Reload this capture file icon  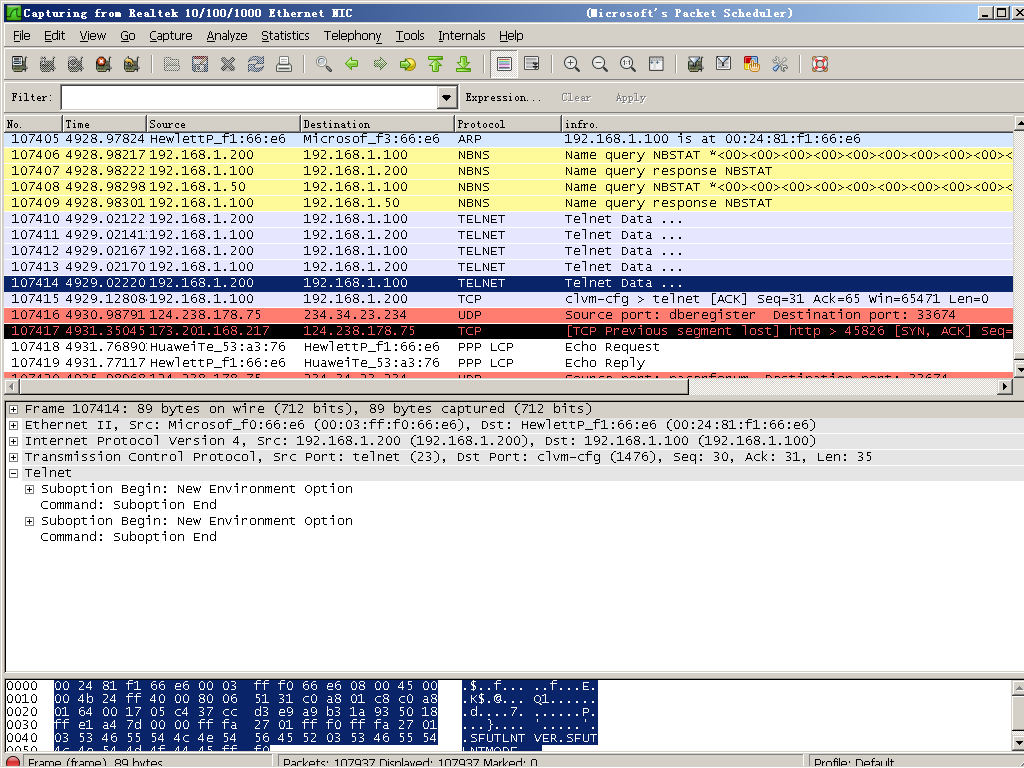(x=256, y=64)
